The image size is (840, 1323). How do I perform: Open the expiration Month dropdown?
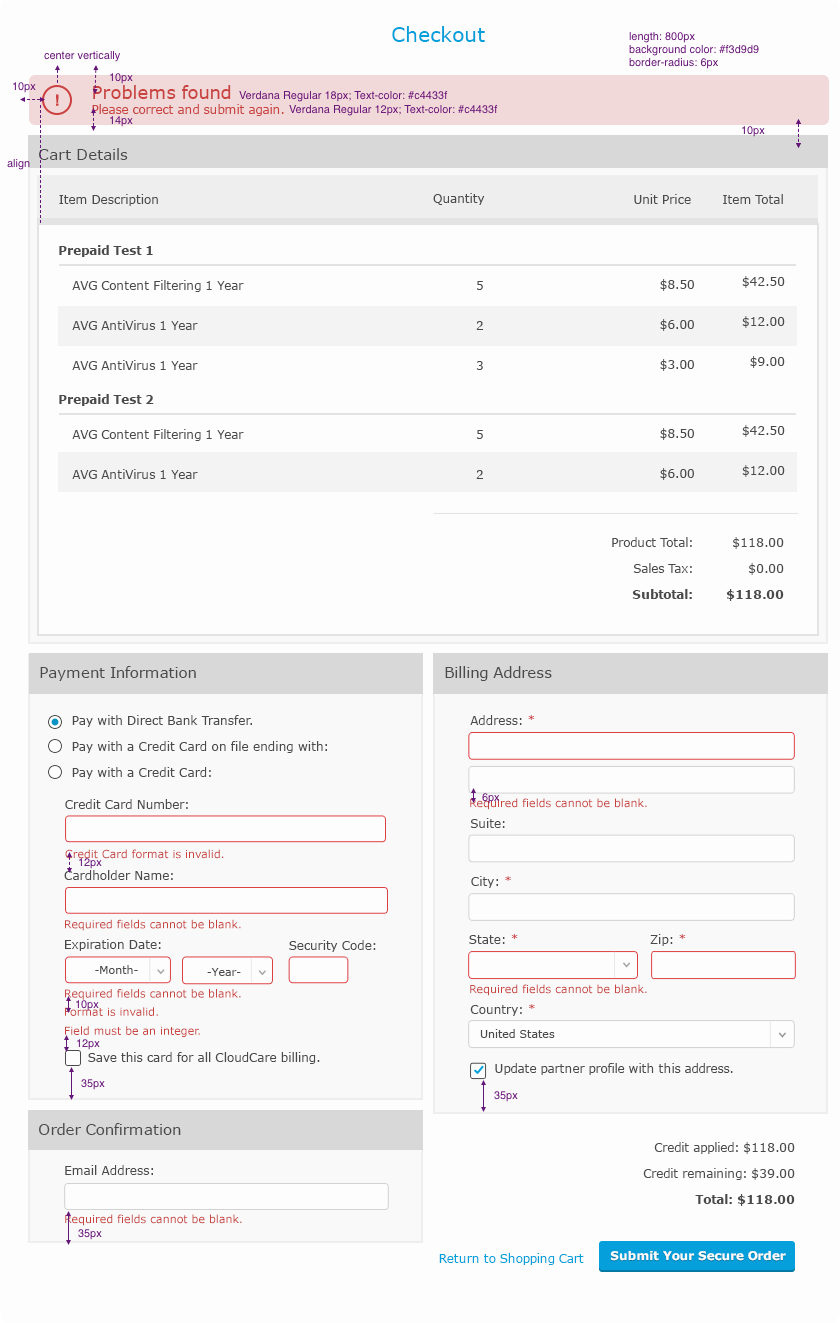pos(118,970)
